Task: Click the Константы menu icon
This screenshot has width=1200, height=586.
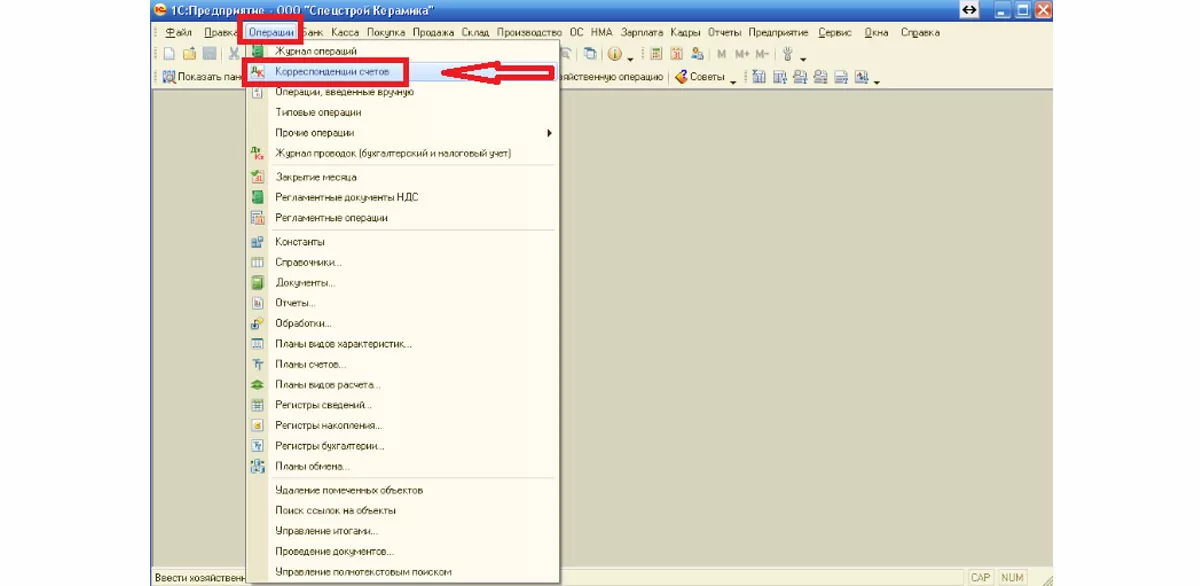Action: 257,242
